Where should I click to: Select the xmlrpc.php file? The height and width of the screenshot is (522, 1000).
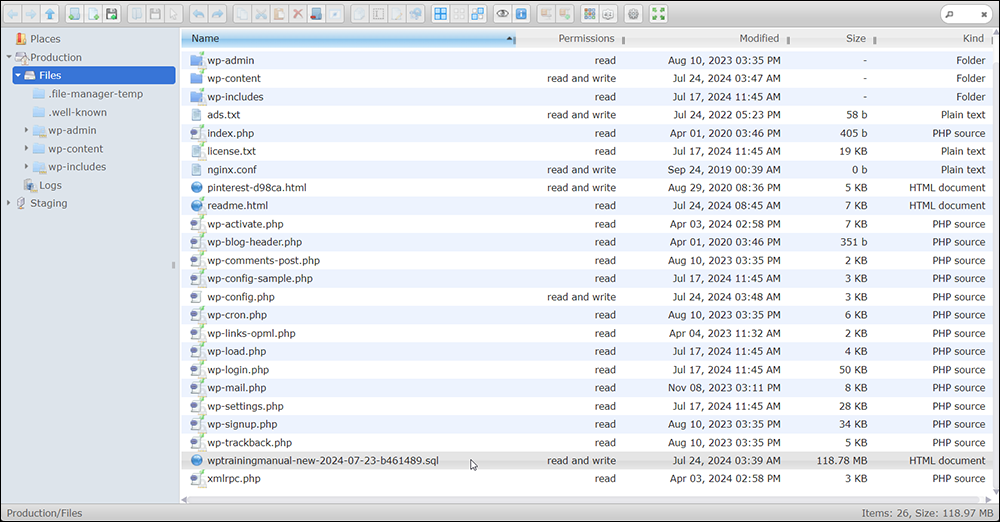587,479
